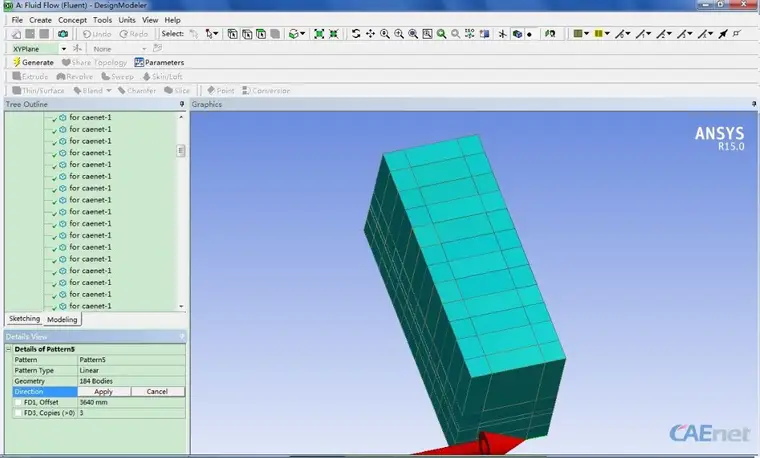Screen dimensions: 760x458
Task: Toggle Display Plane triad icon
Action: (x=503, y=34)
